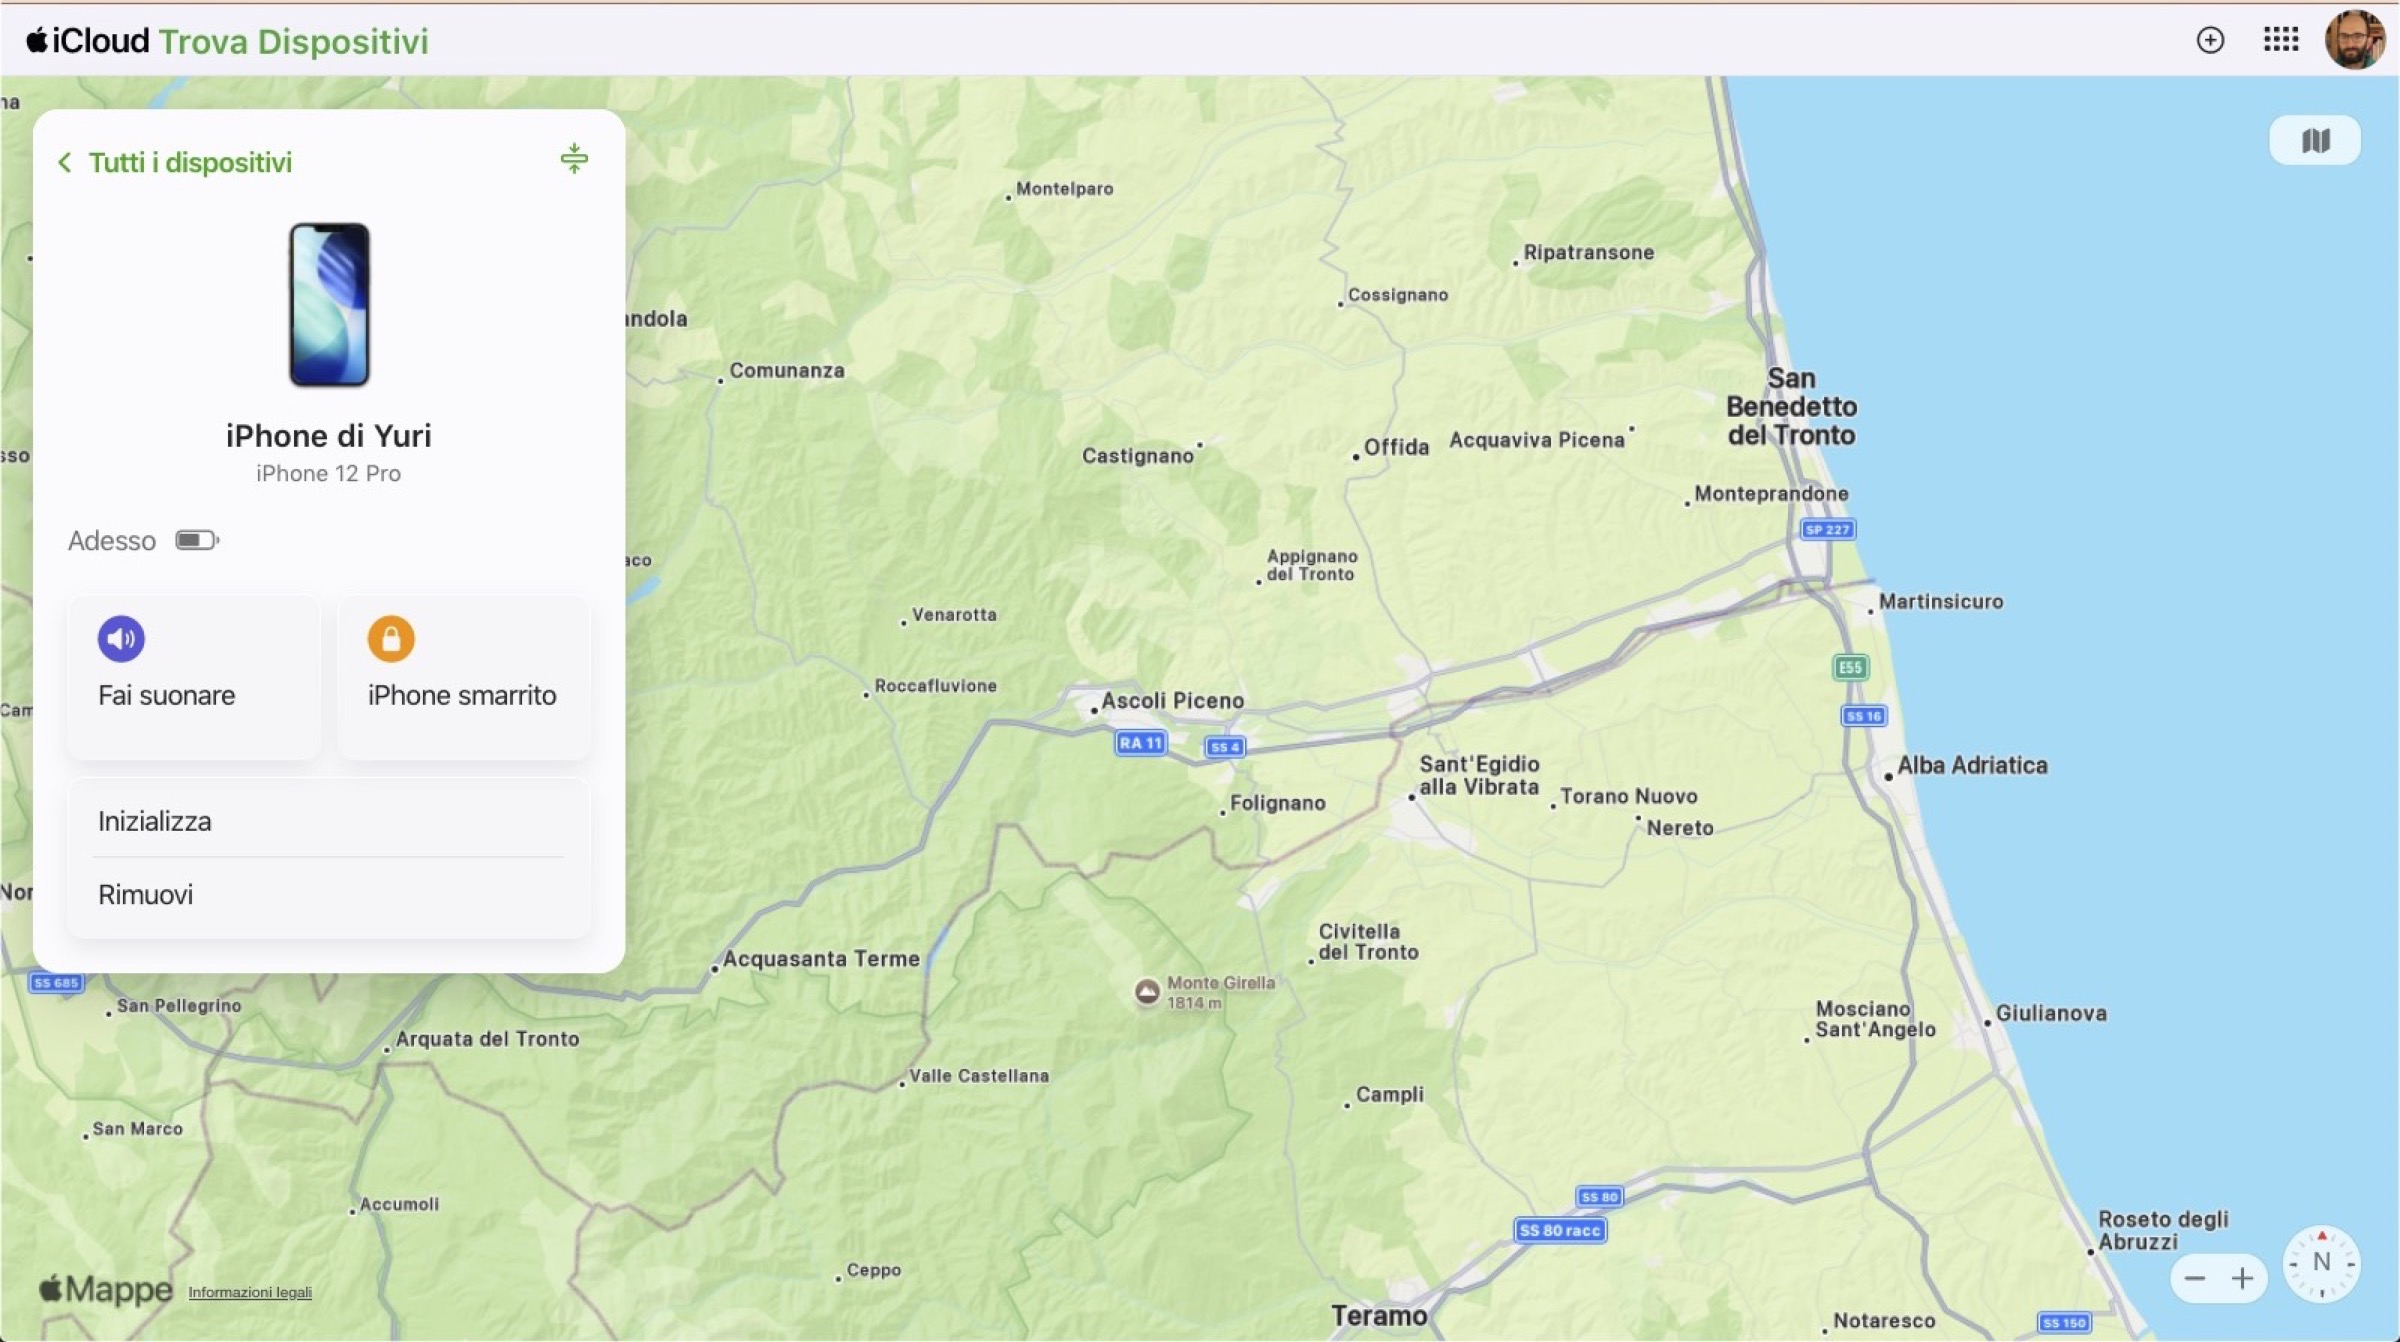Click the iPhone 12 Pro device image
The height and width of the screenshot is (1342, 2400).
pyautogui.click(x=329, y=304)
